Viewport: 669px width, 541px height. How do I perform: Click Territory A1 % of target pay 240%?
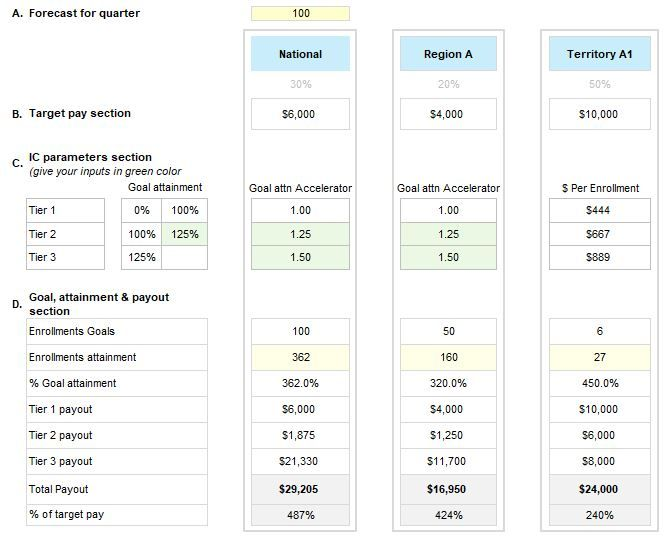tap(598, 515)
